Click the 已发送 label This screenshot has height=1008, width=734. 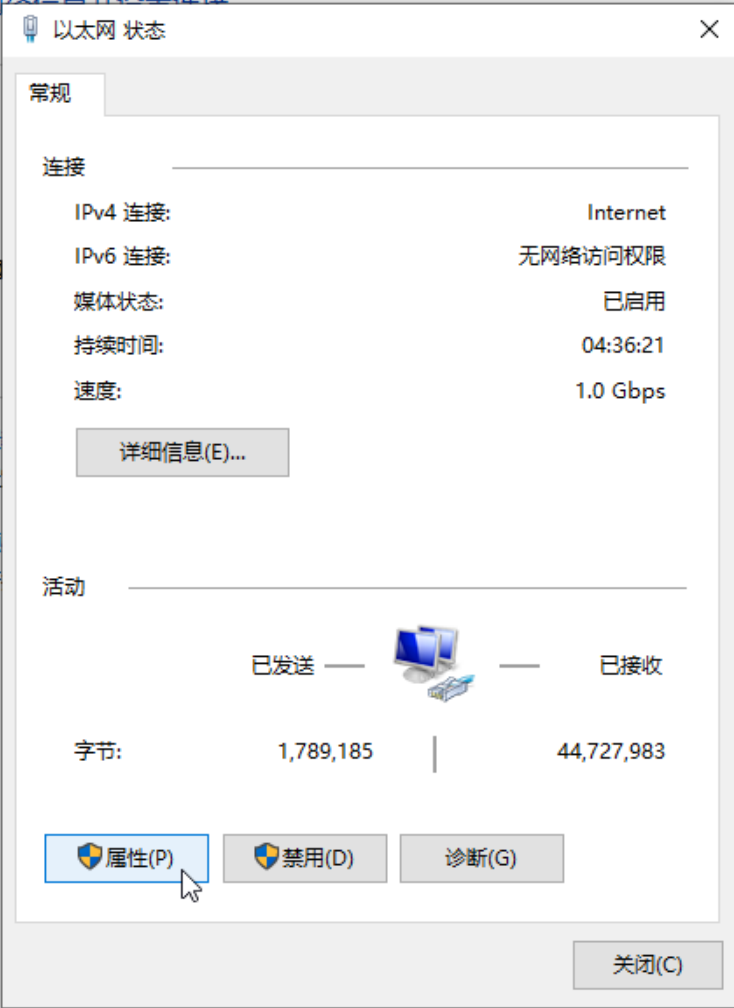(x=283, y=665)
